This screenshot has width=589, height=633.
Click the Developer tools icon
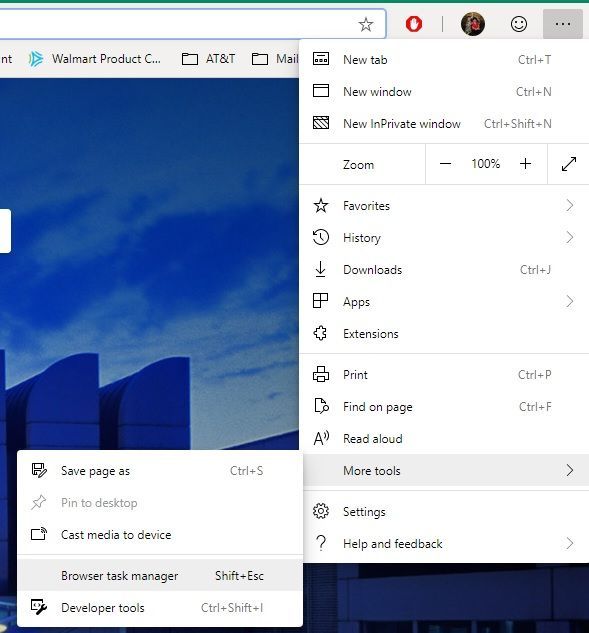click(39, 607)
